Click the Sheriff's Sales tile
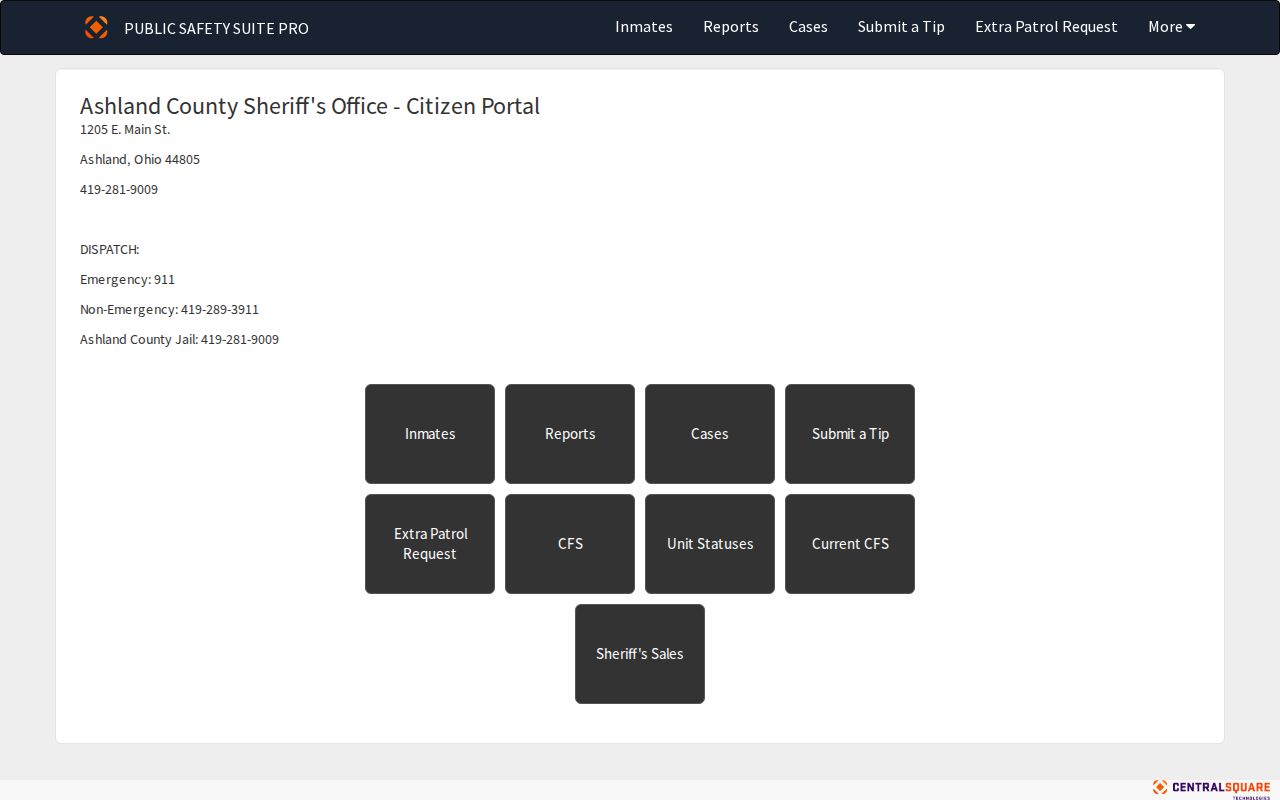1280x800 pixels. point(640,654)
